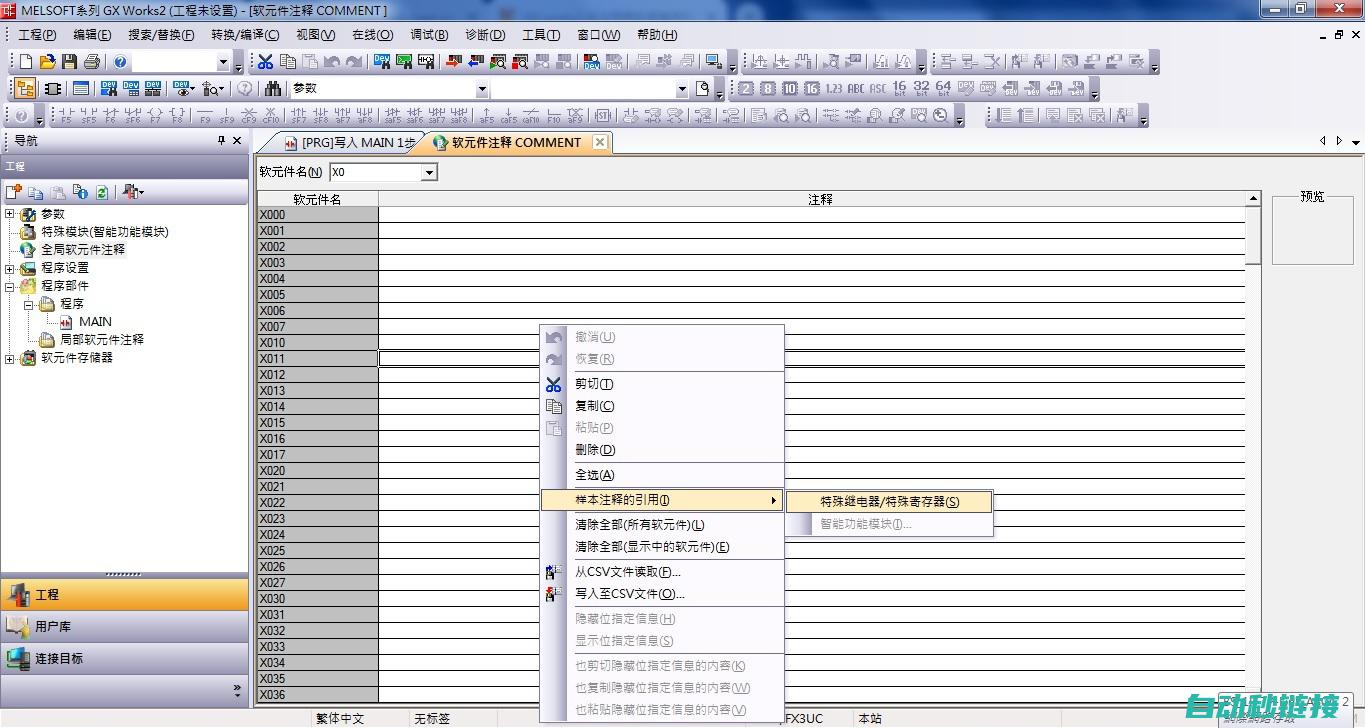Image resolution: width=1365 pixels, height=728 pixels.
Task: Select 局部软元件注释 in the tree
Action: click(x=102, y=340)
